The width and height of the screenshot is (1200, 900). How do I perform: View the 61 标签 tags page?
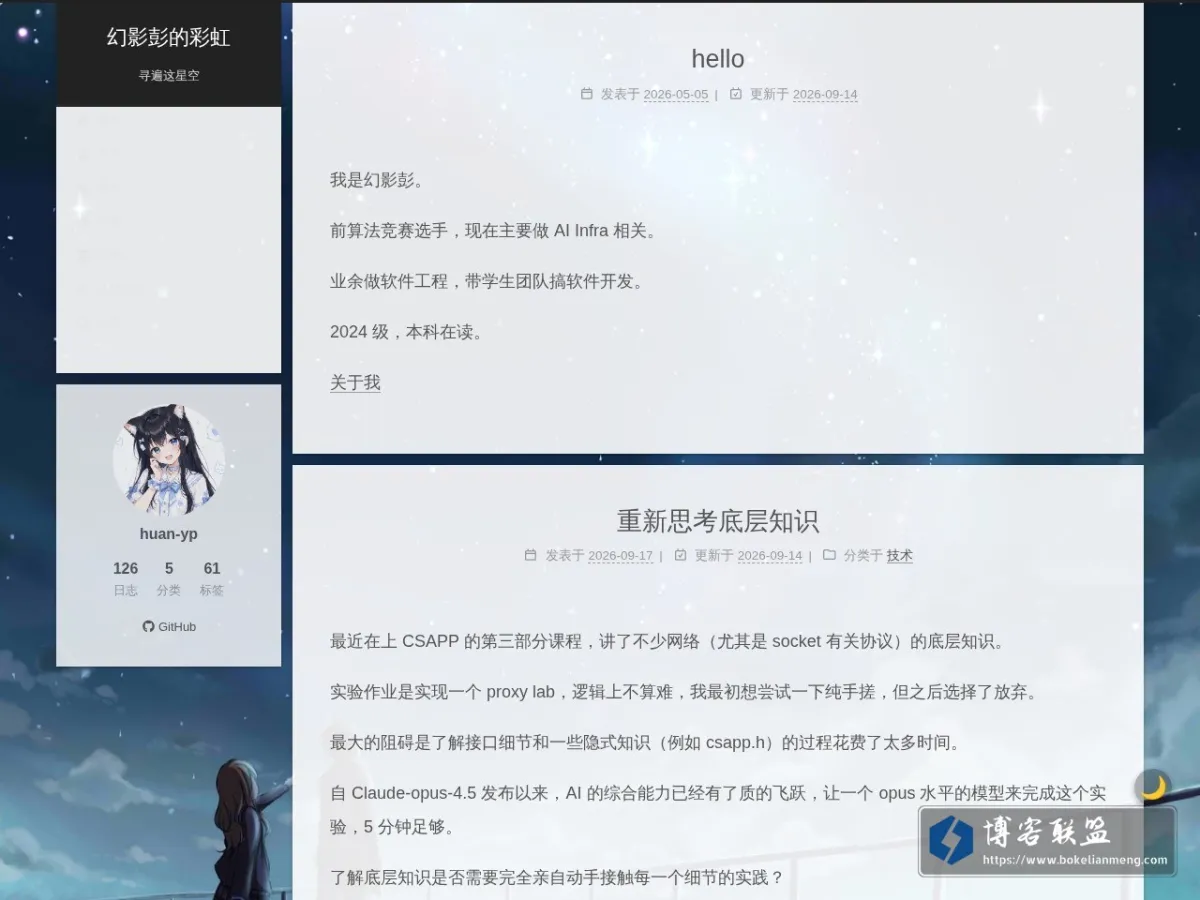212,578
